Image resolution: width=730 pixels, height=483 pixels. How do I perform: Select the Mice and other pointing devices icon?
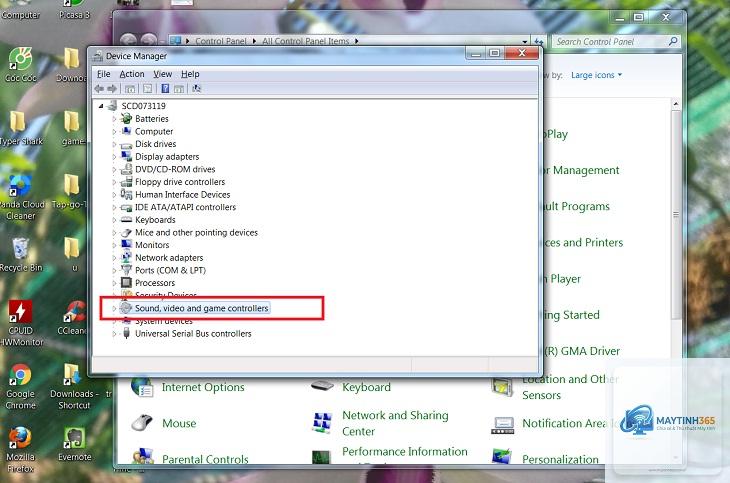point(126,232)
